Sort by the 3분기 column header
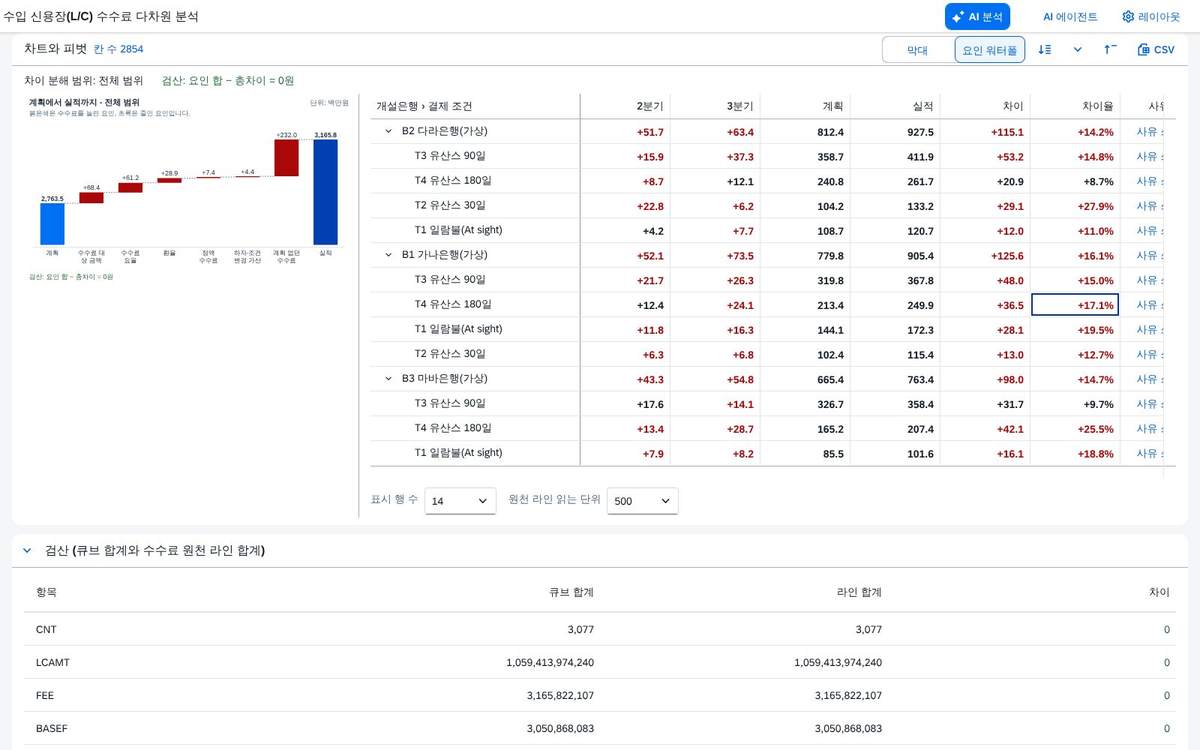 coord(740,106)
